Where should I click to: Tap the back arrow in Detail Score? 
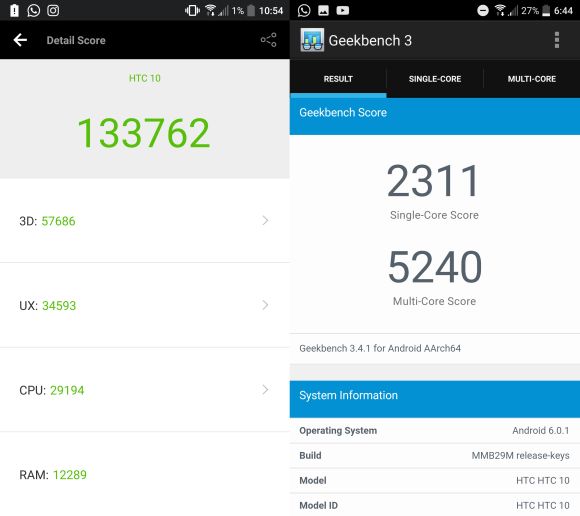20,40
